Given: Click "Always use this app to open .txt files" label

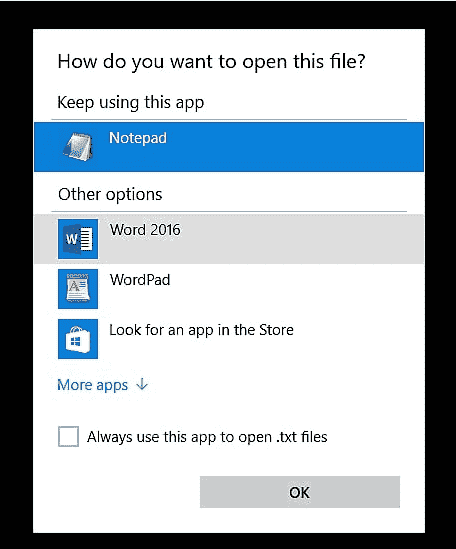Looking at the screenshot, I should [207, 437].
